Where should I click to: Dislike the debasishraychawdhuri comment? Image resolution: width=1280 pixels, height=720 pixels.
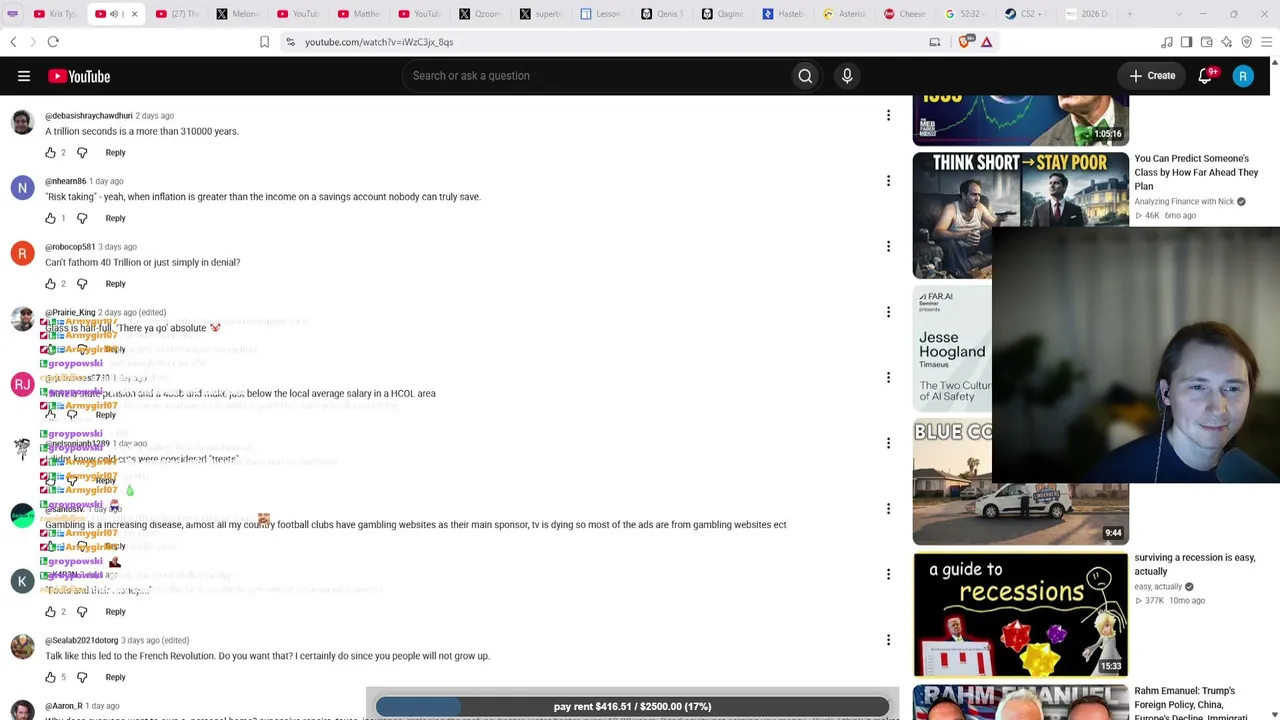(82, 153)
